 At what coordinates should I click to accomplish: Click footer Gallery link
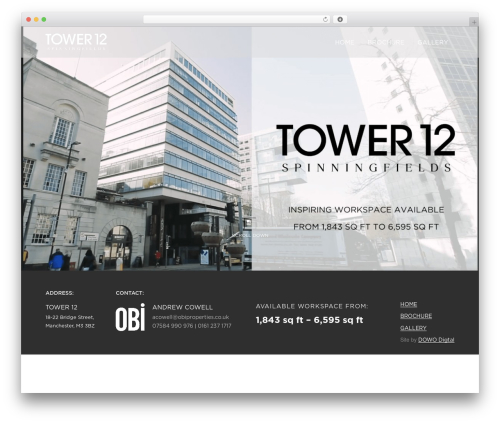click(413, 328)
